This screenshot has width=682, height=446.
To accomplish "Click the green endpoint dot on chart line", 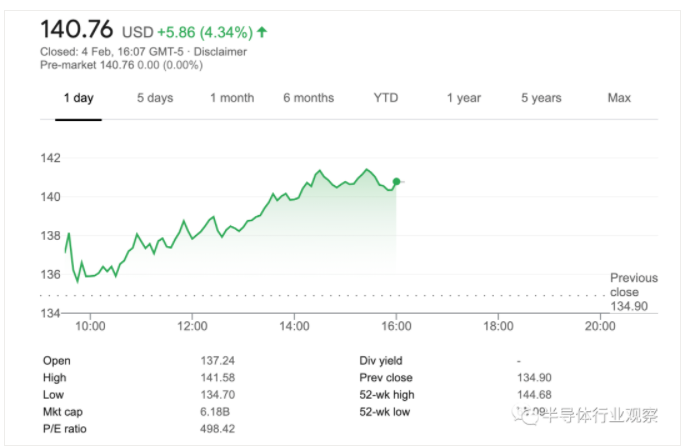I will 397,181.
